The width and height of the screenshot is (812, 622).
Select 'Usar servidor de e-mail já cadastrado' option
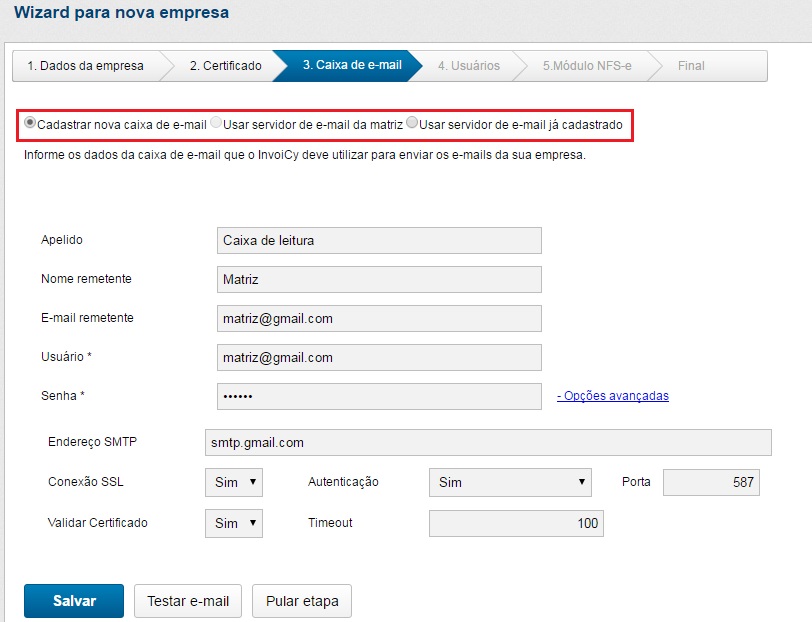pos(412,124)
